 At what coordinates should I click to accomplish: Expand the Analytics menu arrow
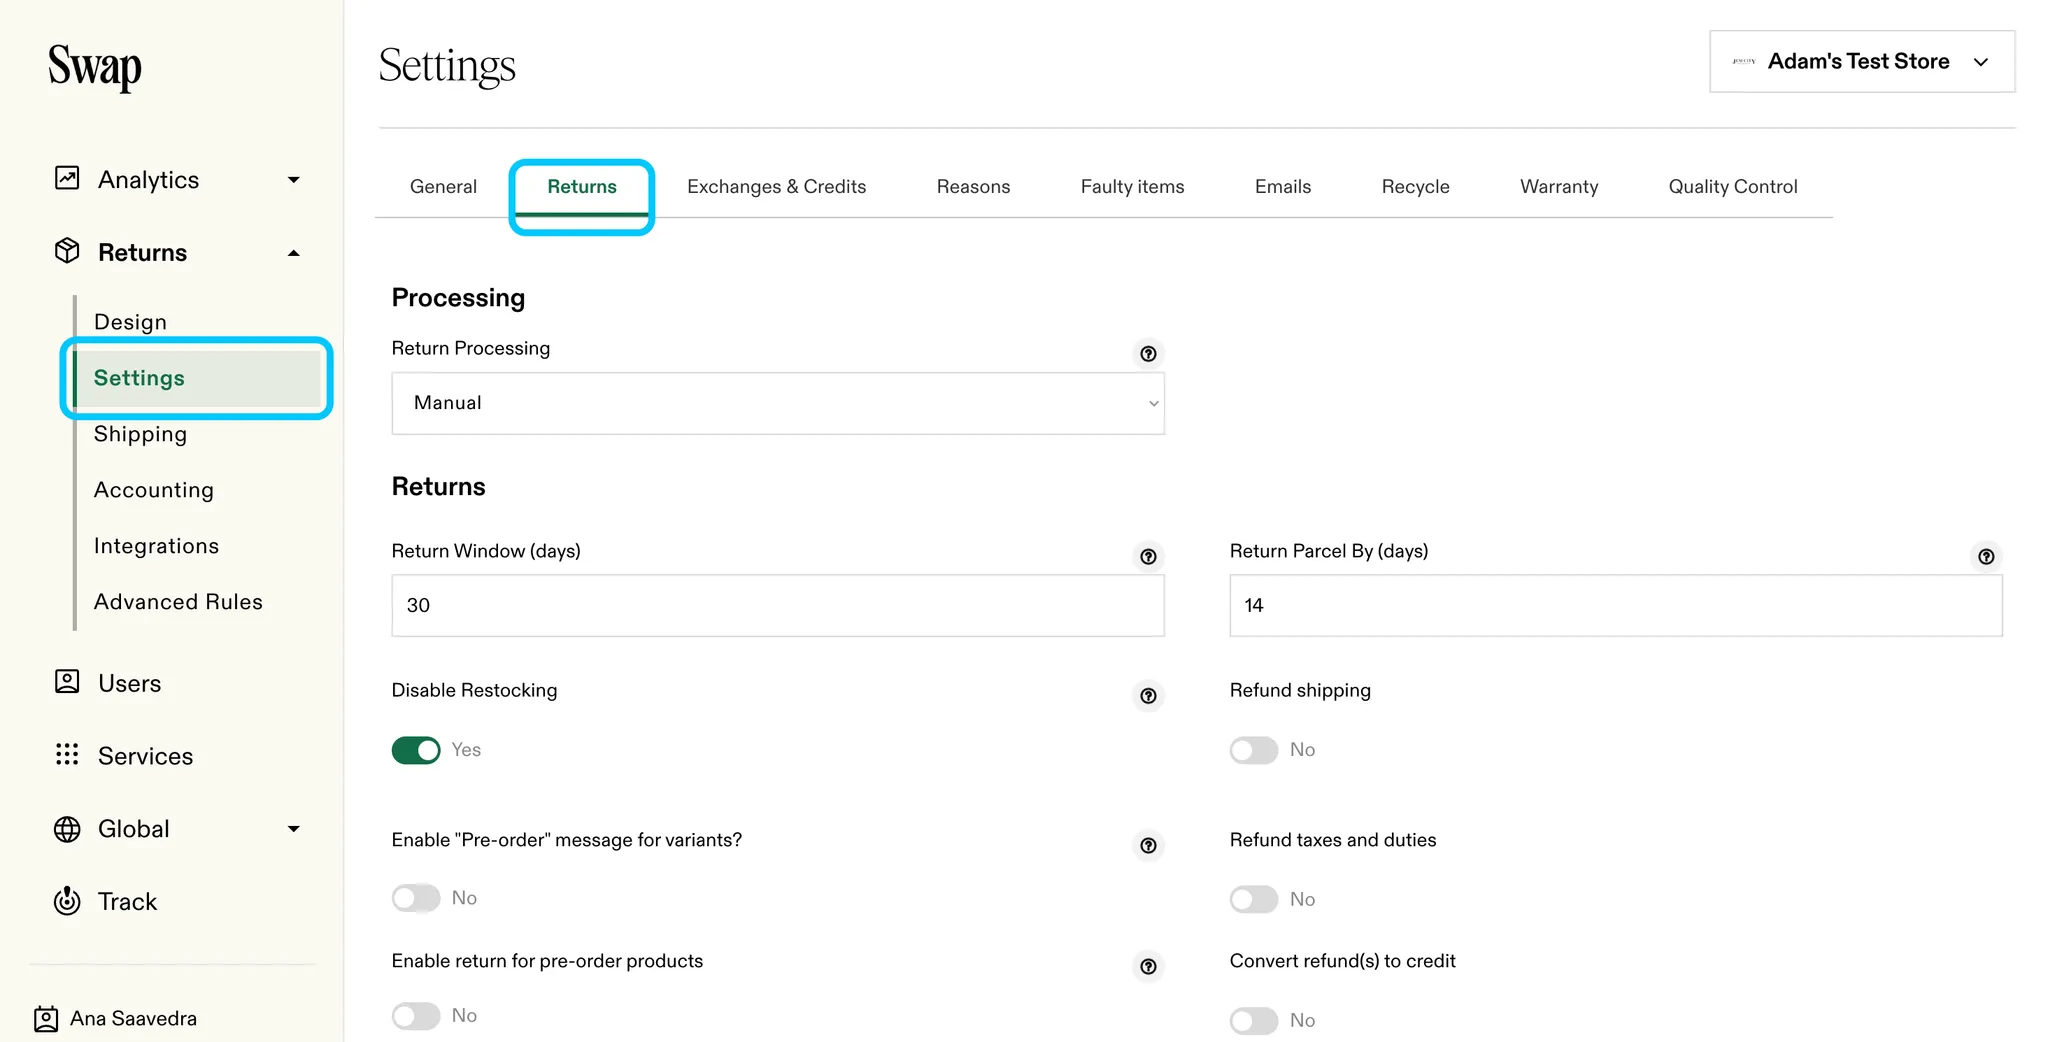294,180
